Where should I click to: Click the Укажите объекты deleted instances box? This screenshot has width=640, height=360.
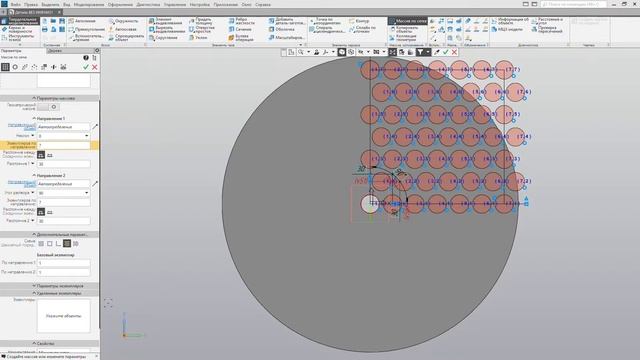pyautogui.click(x=63, y=316)
